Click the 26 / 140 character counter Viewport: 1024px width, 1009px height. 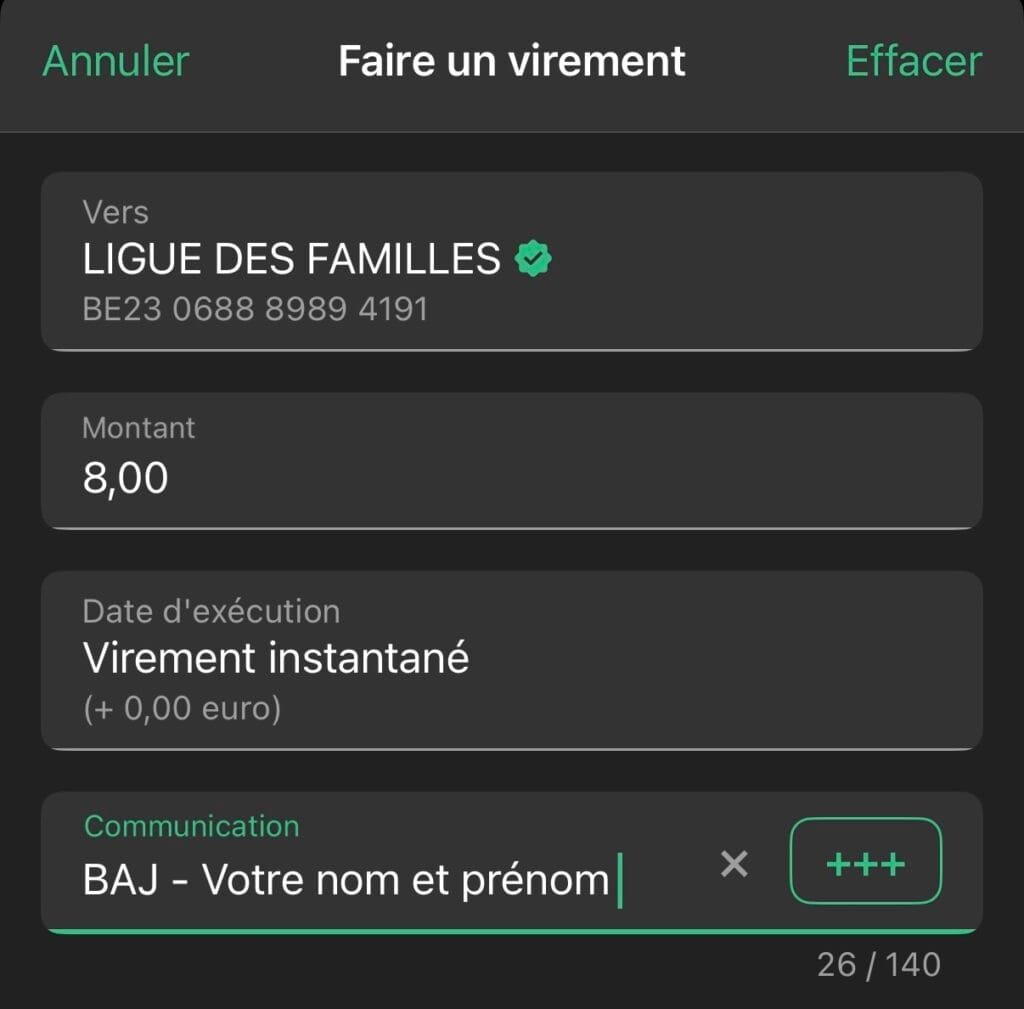click(x=878, y=964)
